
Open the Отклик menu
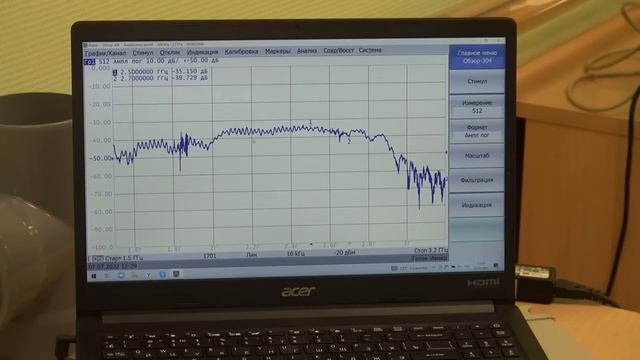click(170, 53)
